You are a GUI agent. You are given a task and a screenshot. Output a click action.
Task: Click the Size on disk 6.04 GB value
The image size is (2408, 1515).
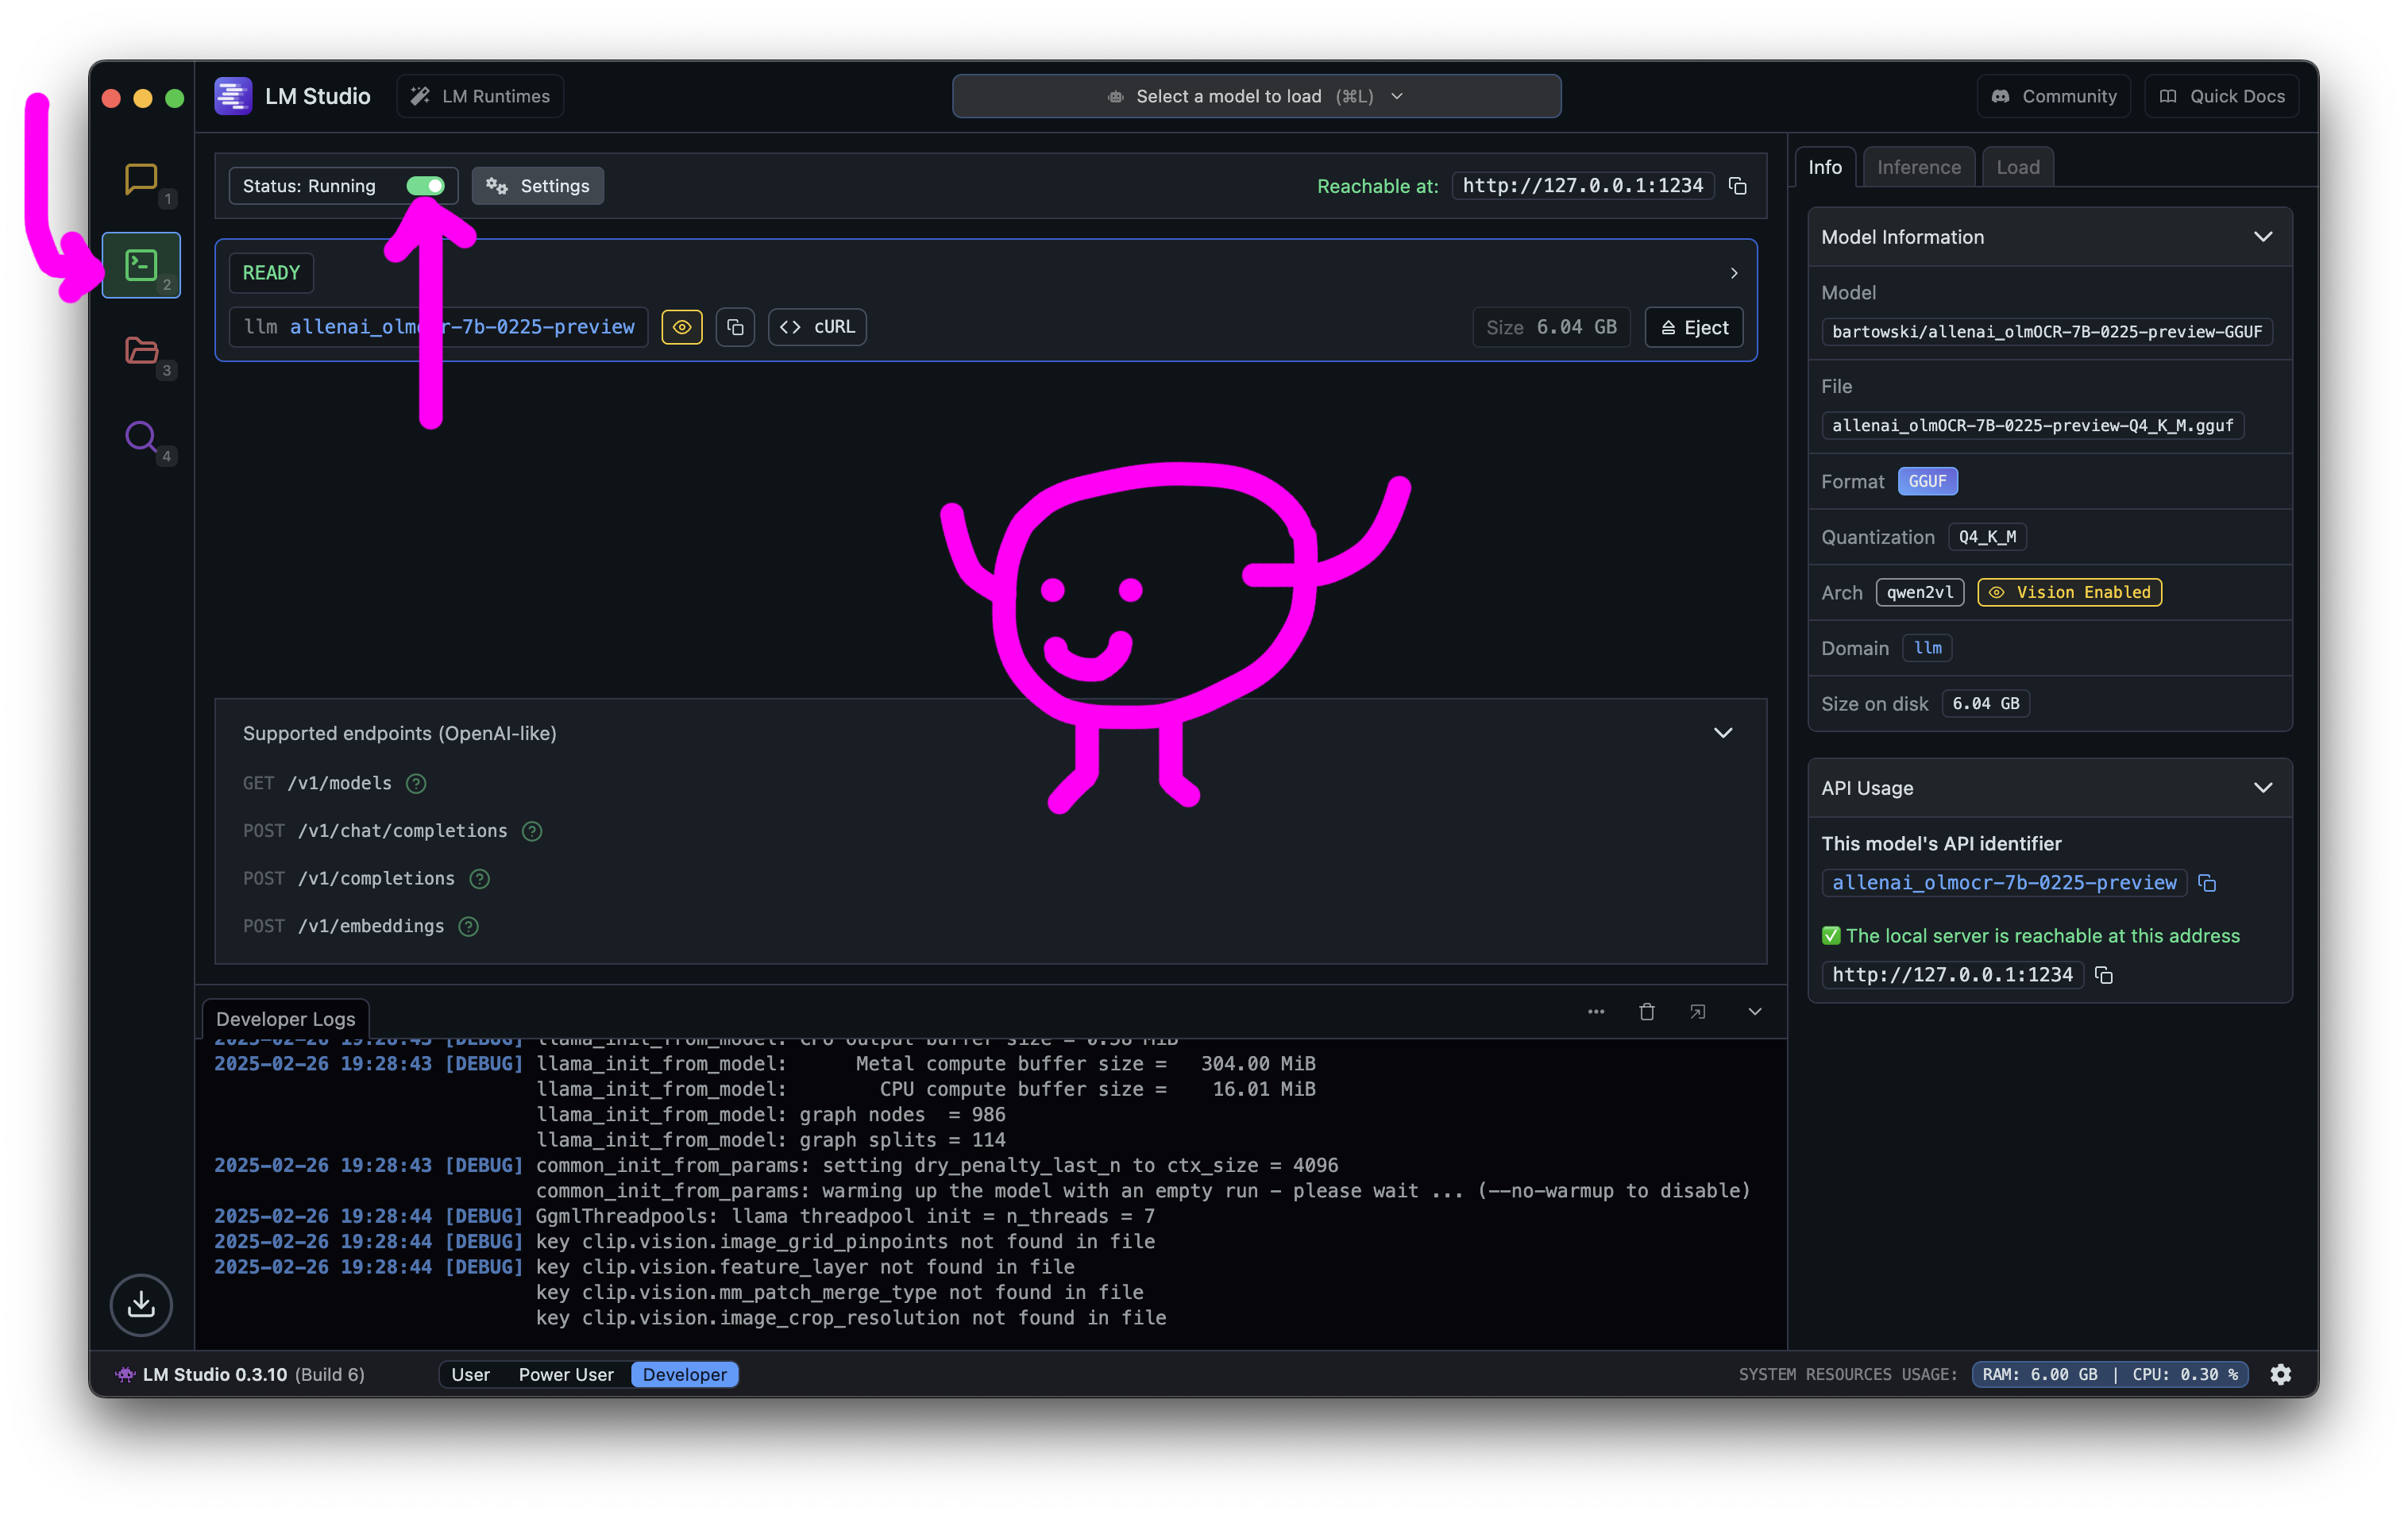(x=1986, y=704)
